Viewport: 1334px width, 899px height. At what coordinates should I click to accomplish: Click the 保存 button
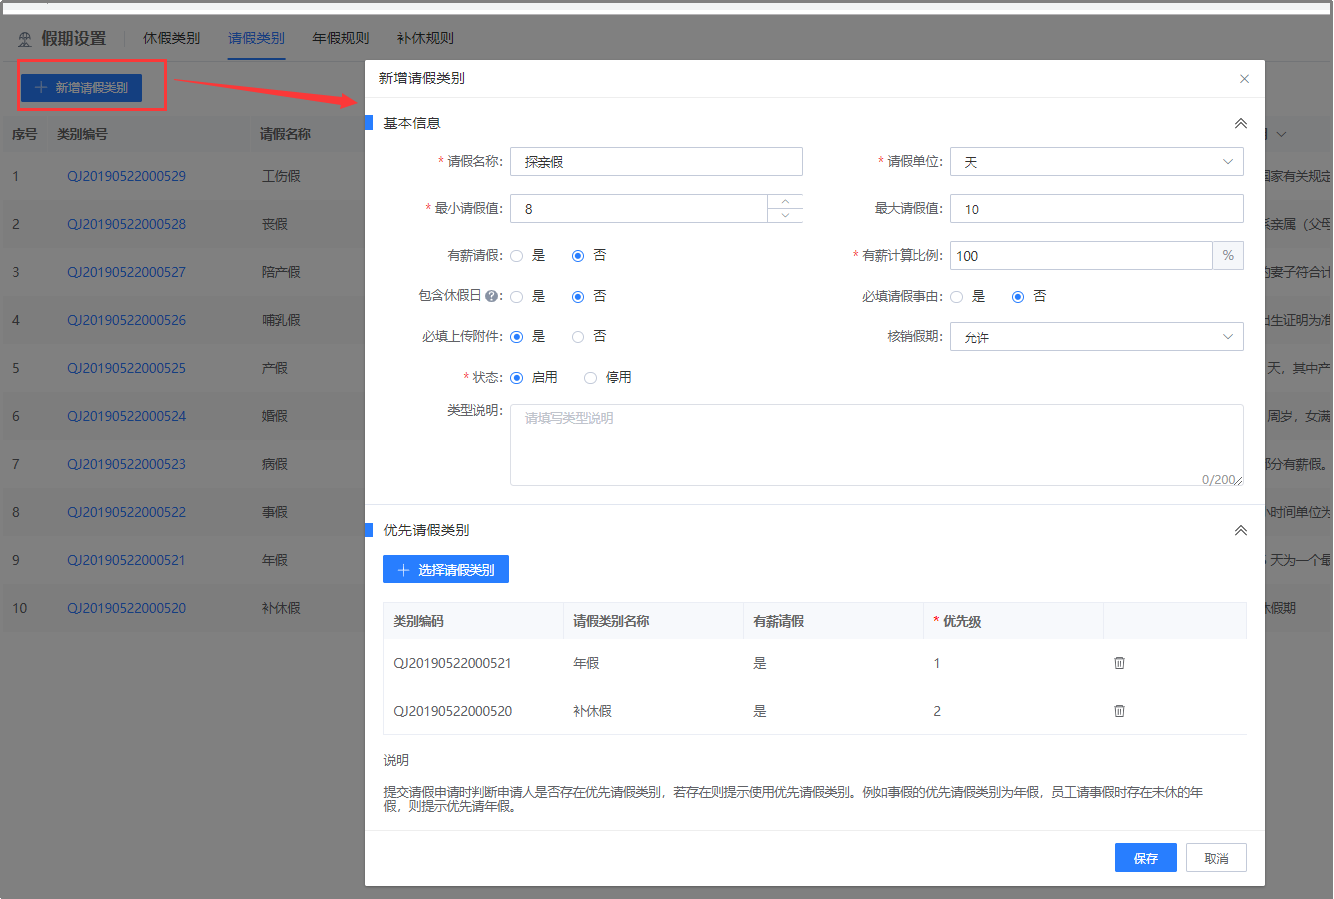coord(1145,858)
